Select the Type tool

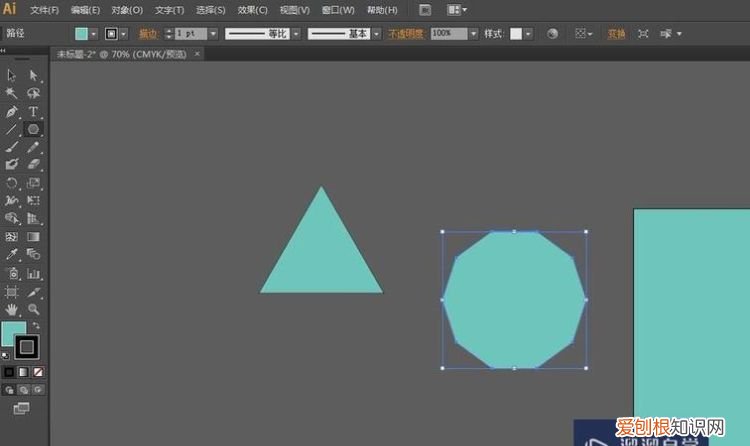click(x=33, y=111)
